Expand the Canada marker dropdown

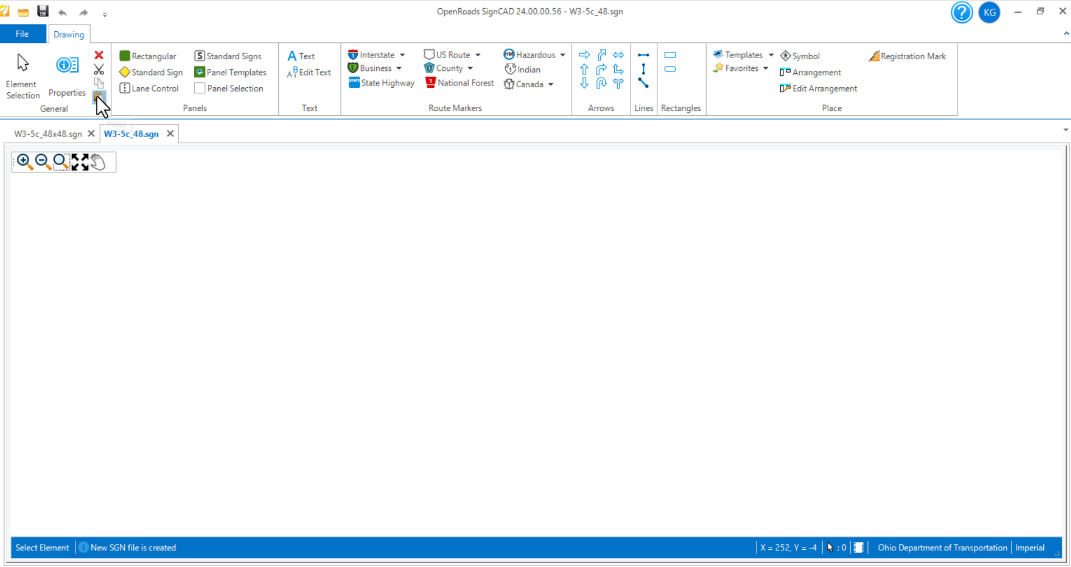pos(551,84)
